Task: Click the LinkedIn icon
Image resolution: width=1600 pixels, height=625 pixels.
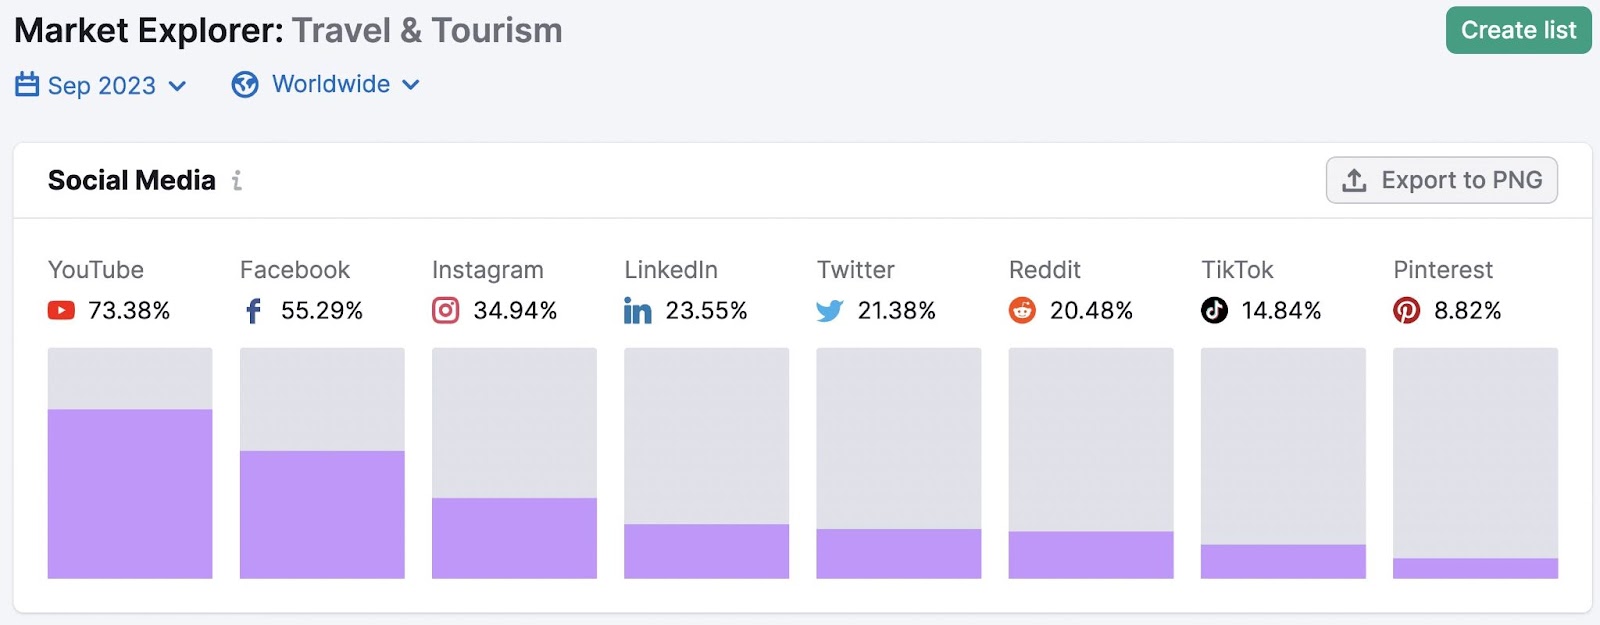Action: point(637,311)
